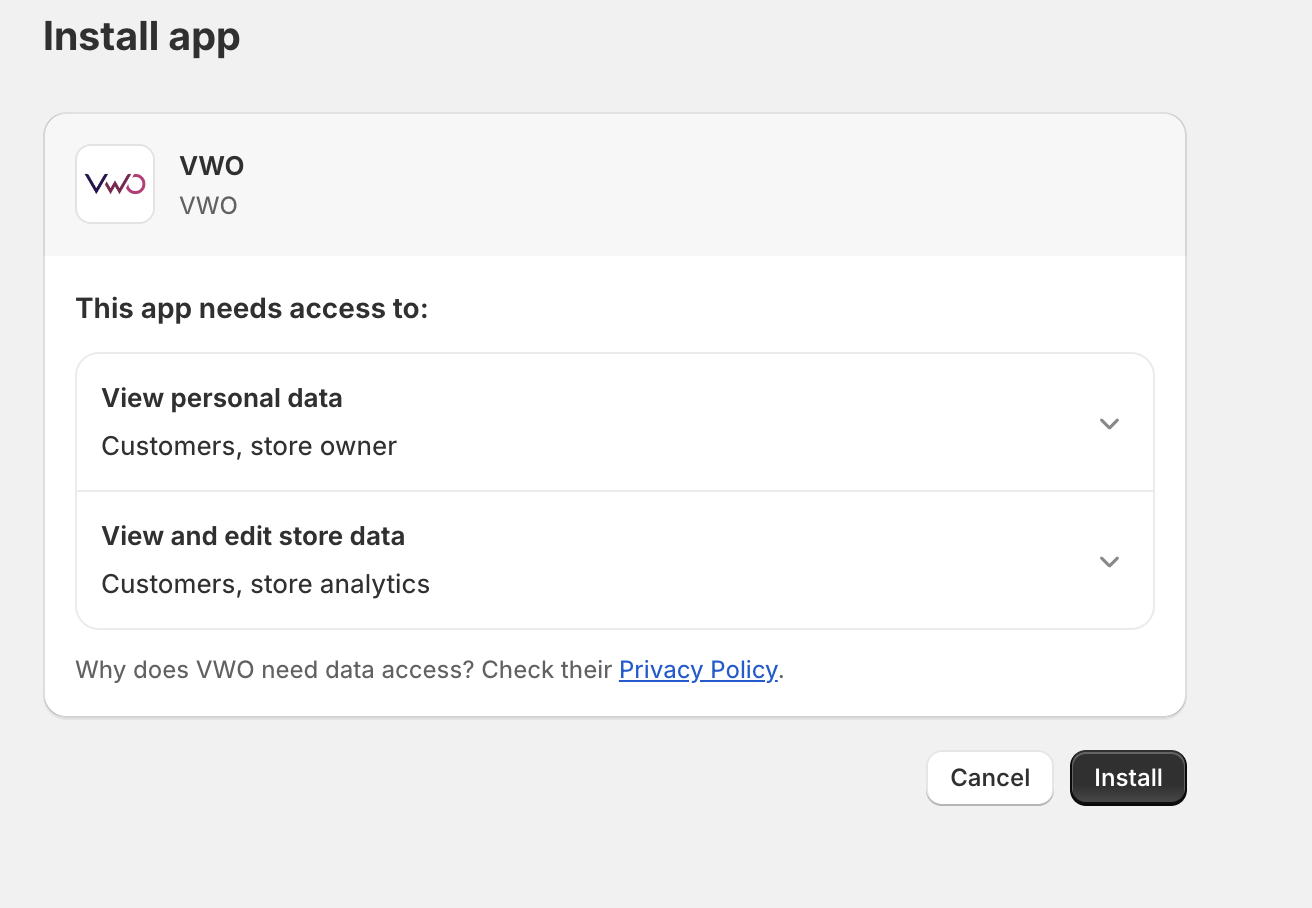The width and height of the screenshot is (1312, 908).
Task: Select the "View personal data" title
Action: pos(222,398)
